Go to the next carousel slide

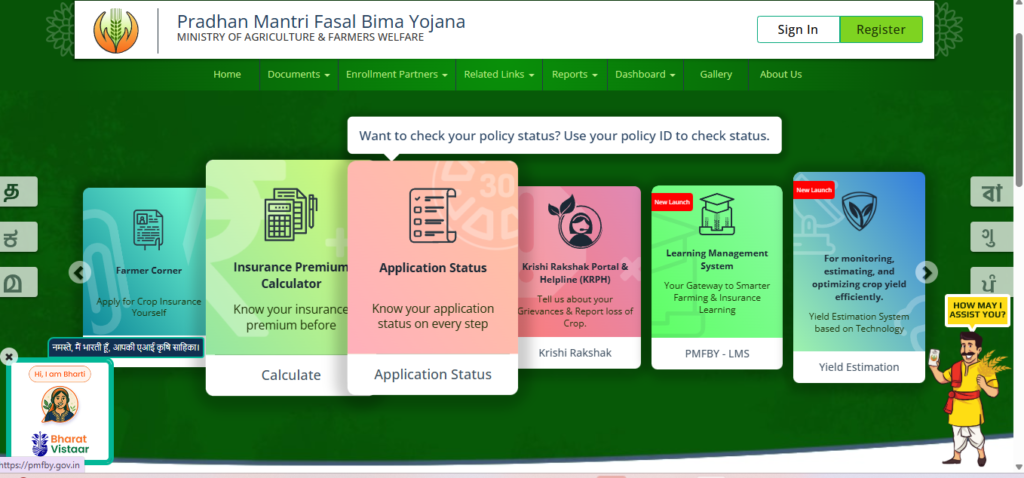926,272
